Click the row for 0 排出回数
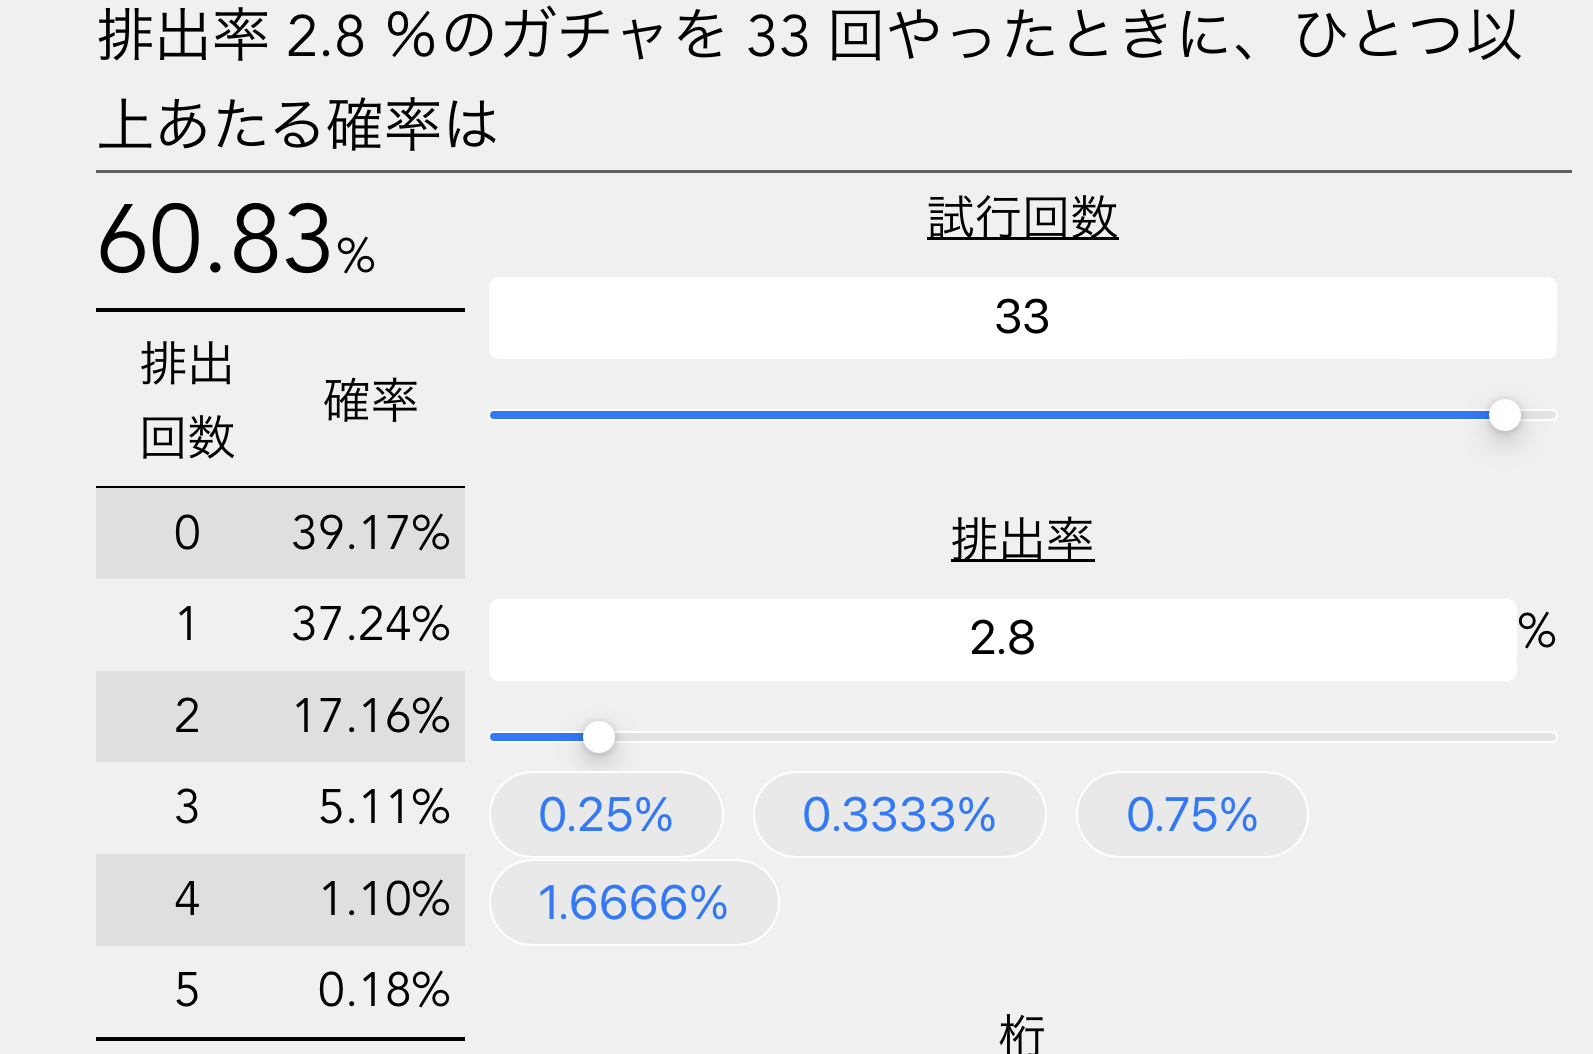This screenshot has width=1593, height=1054. pyautogui.click(x=280, y=533)
